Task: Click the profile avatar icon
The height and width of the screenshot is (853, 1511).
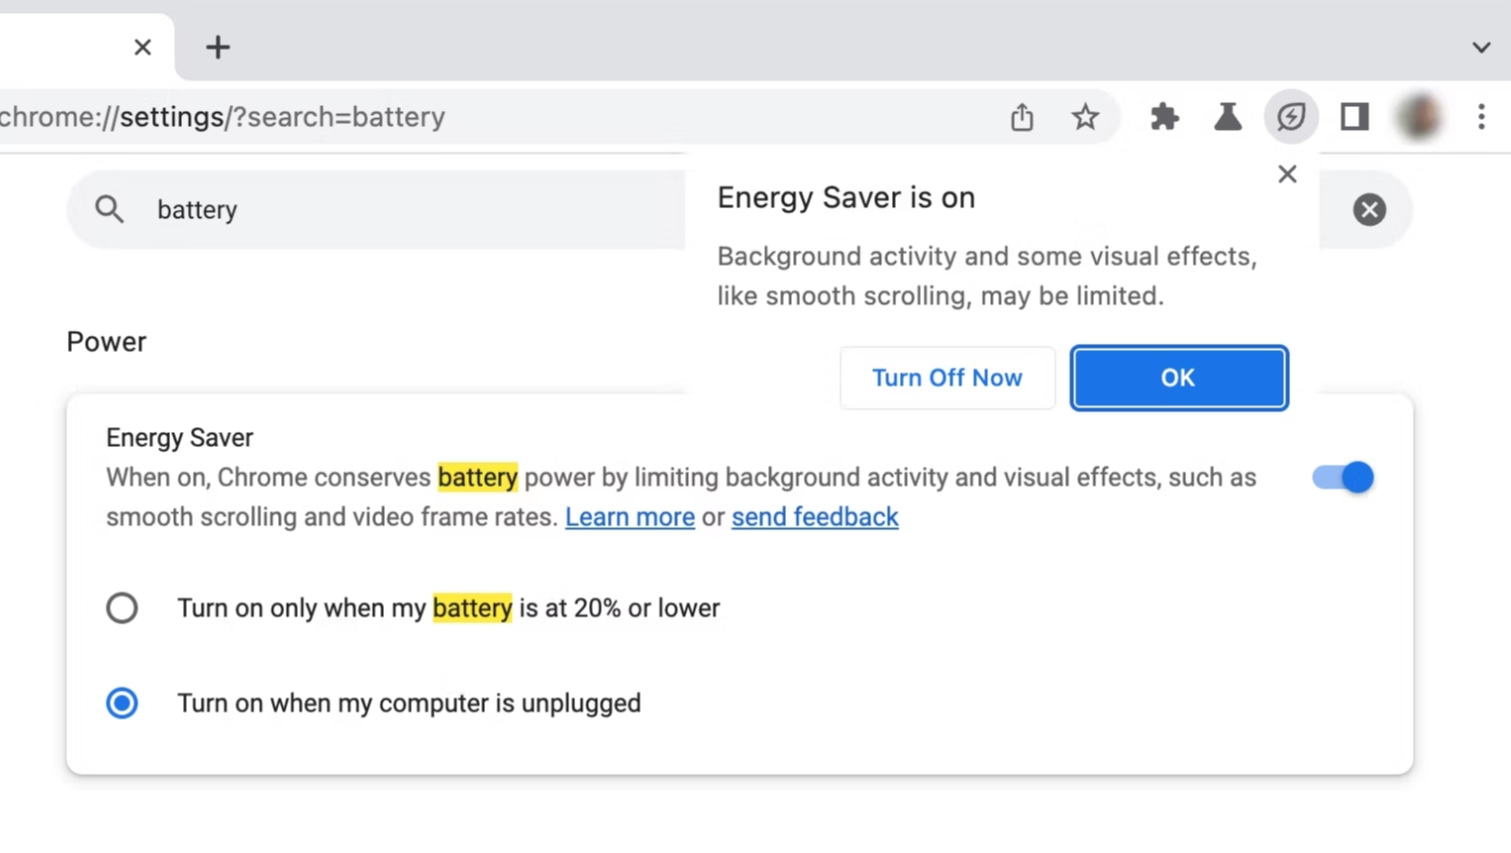Action: point(1419,117)
